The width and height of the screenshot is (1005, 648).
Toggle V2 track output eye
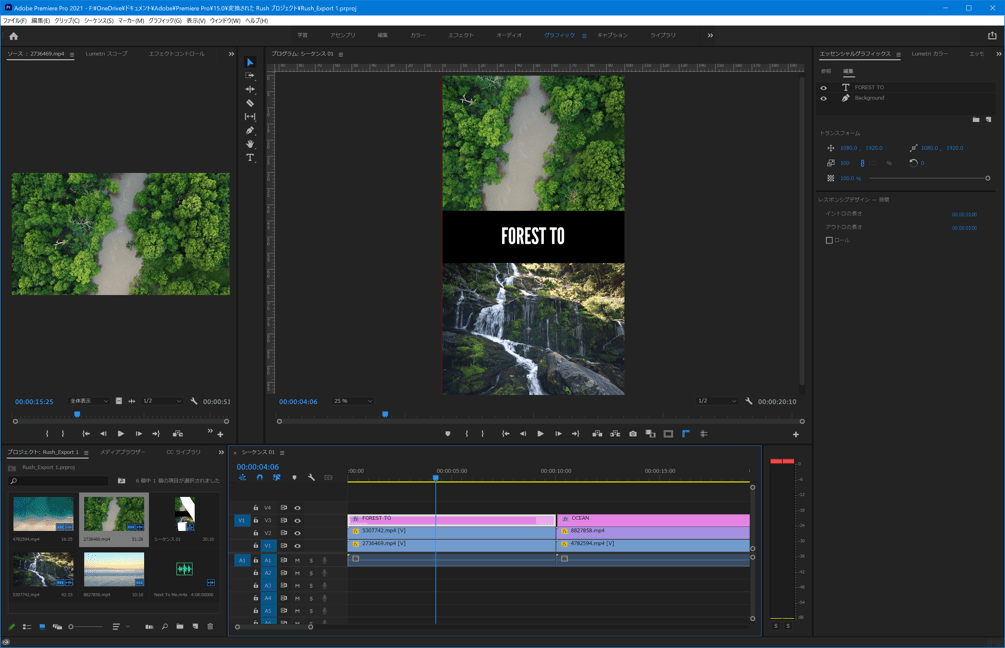pyautogui.click(x=297, y=533)
